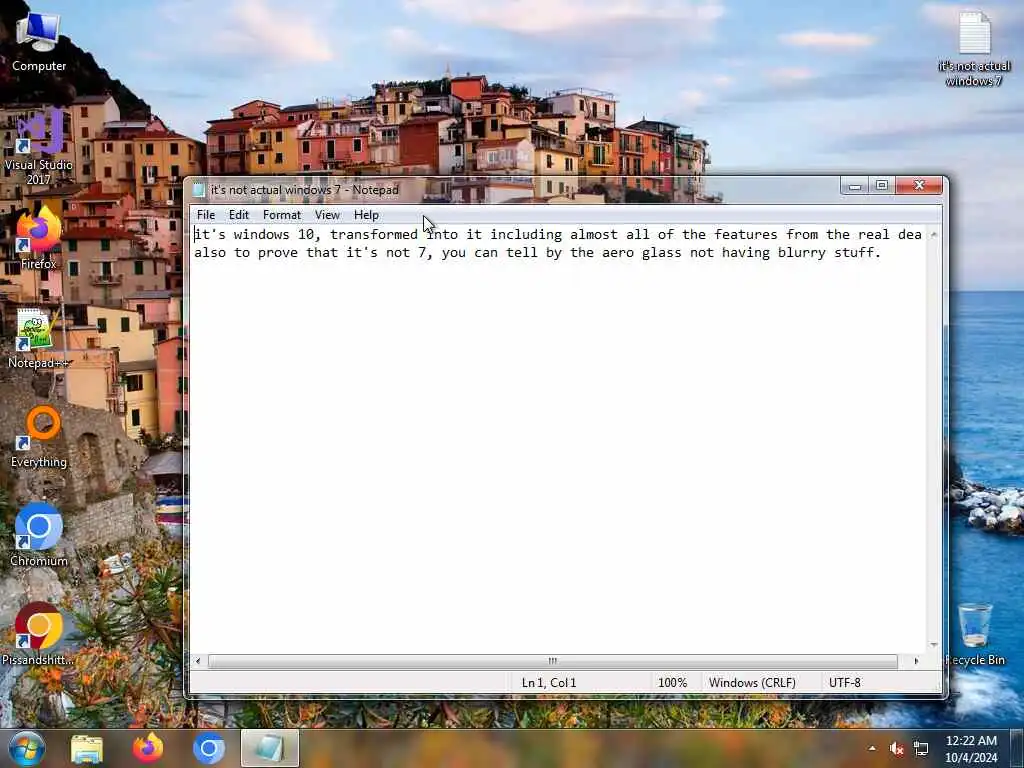Screen dimensions: 1024x768
Task: Open the Edit menu in Notepad
Action: [x=238, y=215]
